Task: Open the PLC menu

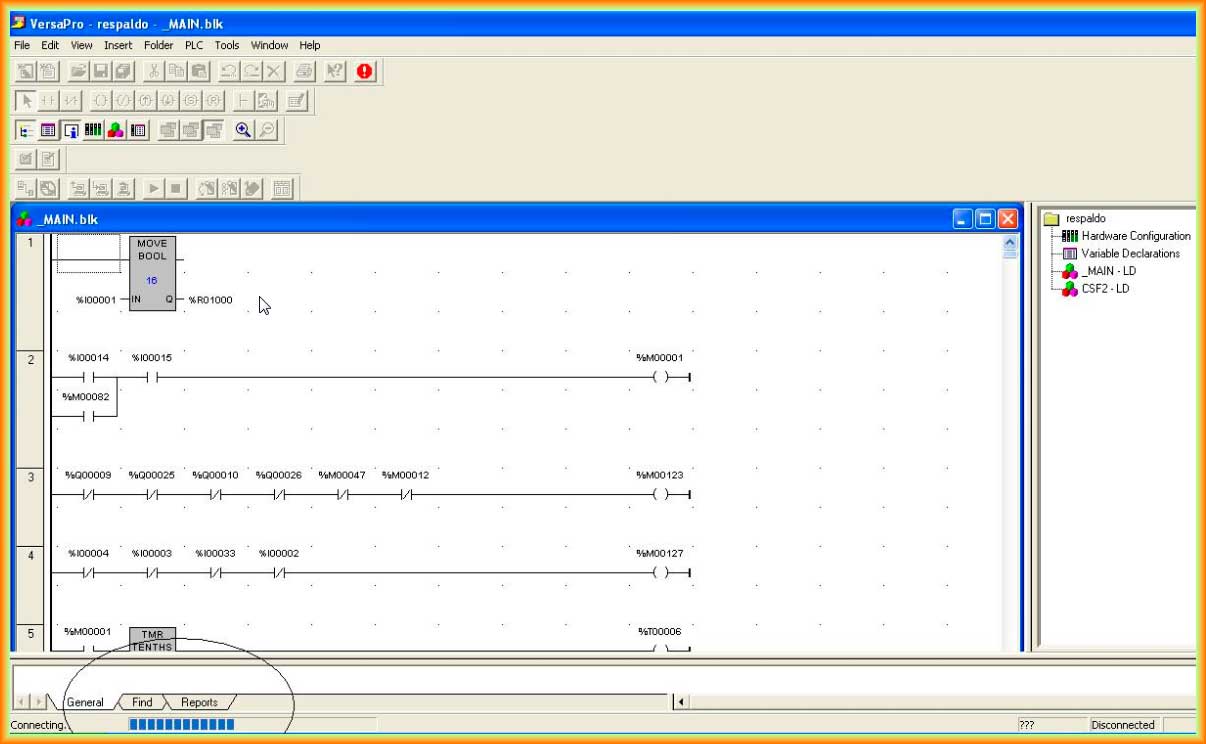Action: [193, 45]
